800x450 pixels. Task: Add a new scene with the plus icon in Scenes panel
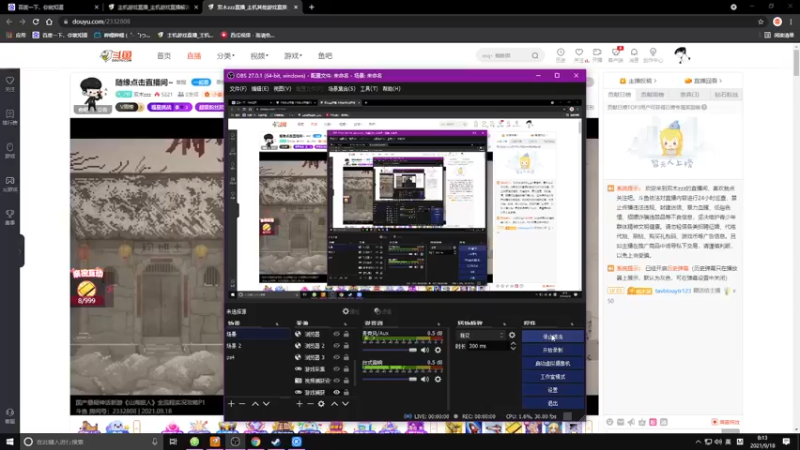click(x=231, y=404)
